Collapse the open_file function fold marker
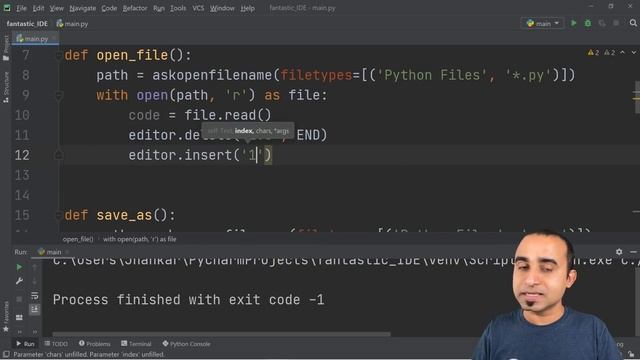This screenshot has width=640, height=360. coord(59,56)
